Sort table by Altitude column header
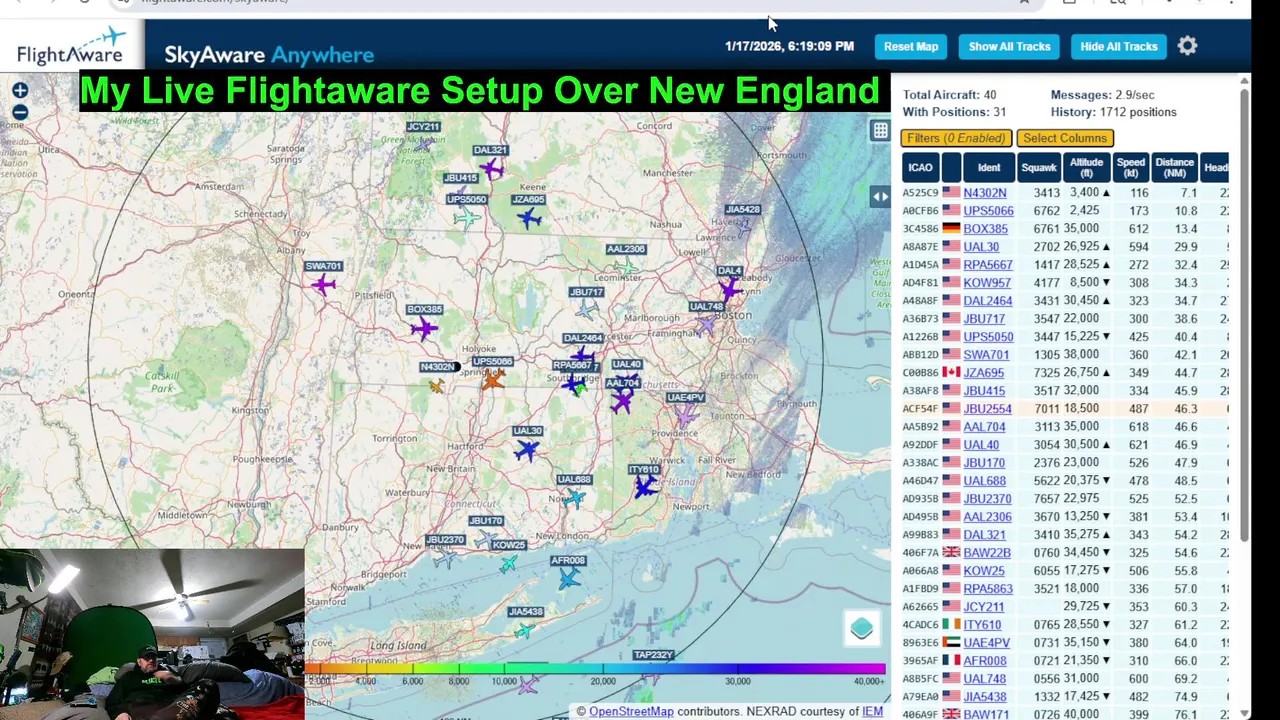1280x720 pixels. (1086, 168)
